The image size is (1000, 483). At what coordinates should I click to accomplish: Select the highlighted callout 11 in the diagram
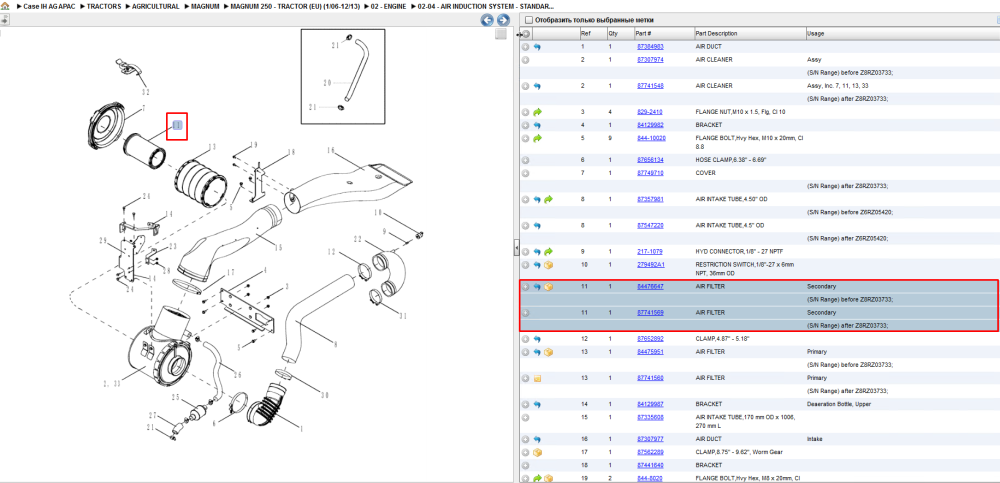coord(177,126)
